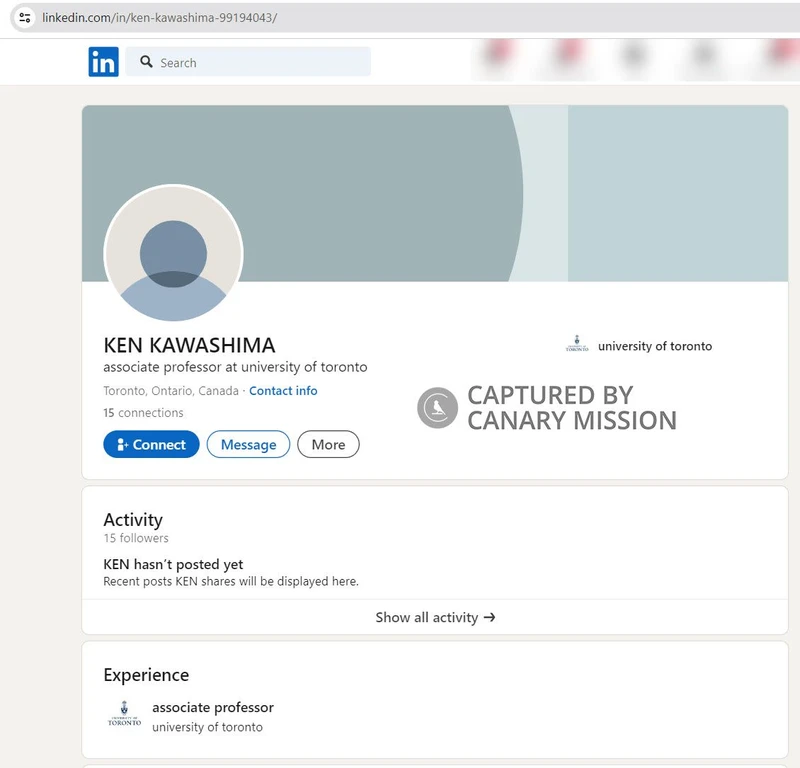Click the Experience section heading
Image resolution: width=800 pixels, height=768 pixels.
(146, 675)
